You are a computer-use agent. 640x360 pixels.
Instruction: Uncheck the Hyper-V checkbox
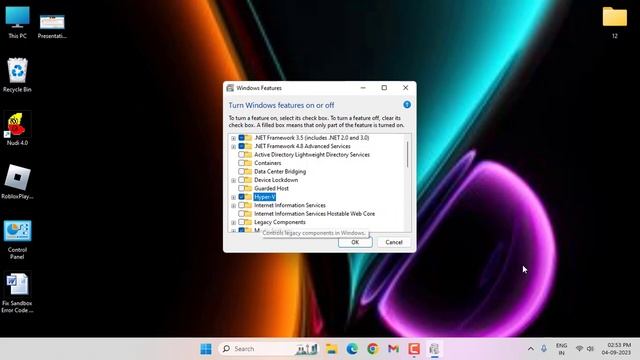point(242,197)
